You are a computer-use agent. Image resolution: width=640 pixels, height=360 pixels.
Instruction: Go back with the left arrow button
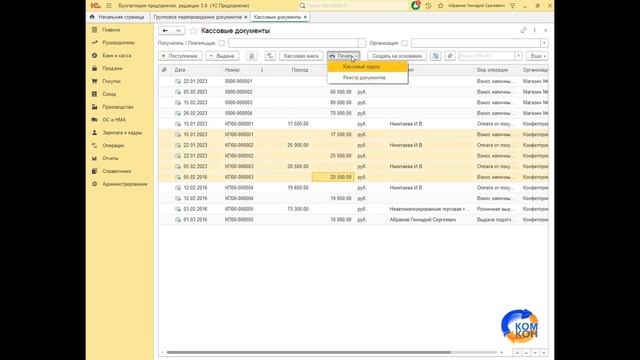[x=165, y=31]
